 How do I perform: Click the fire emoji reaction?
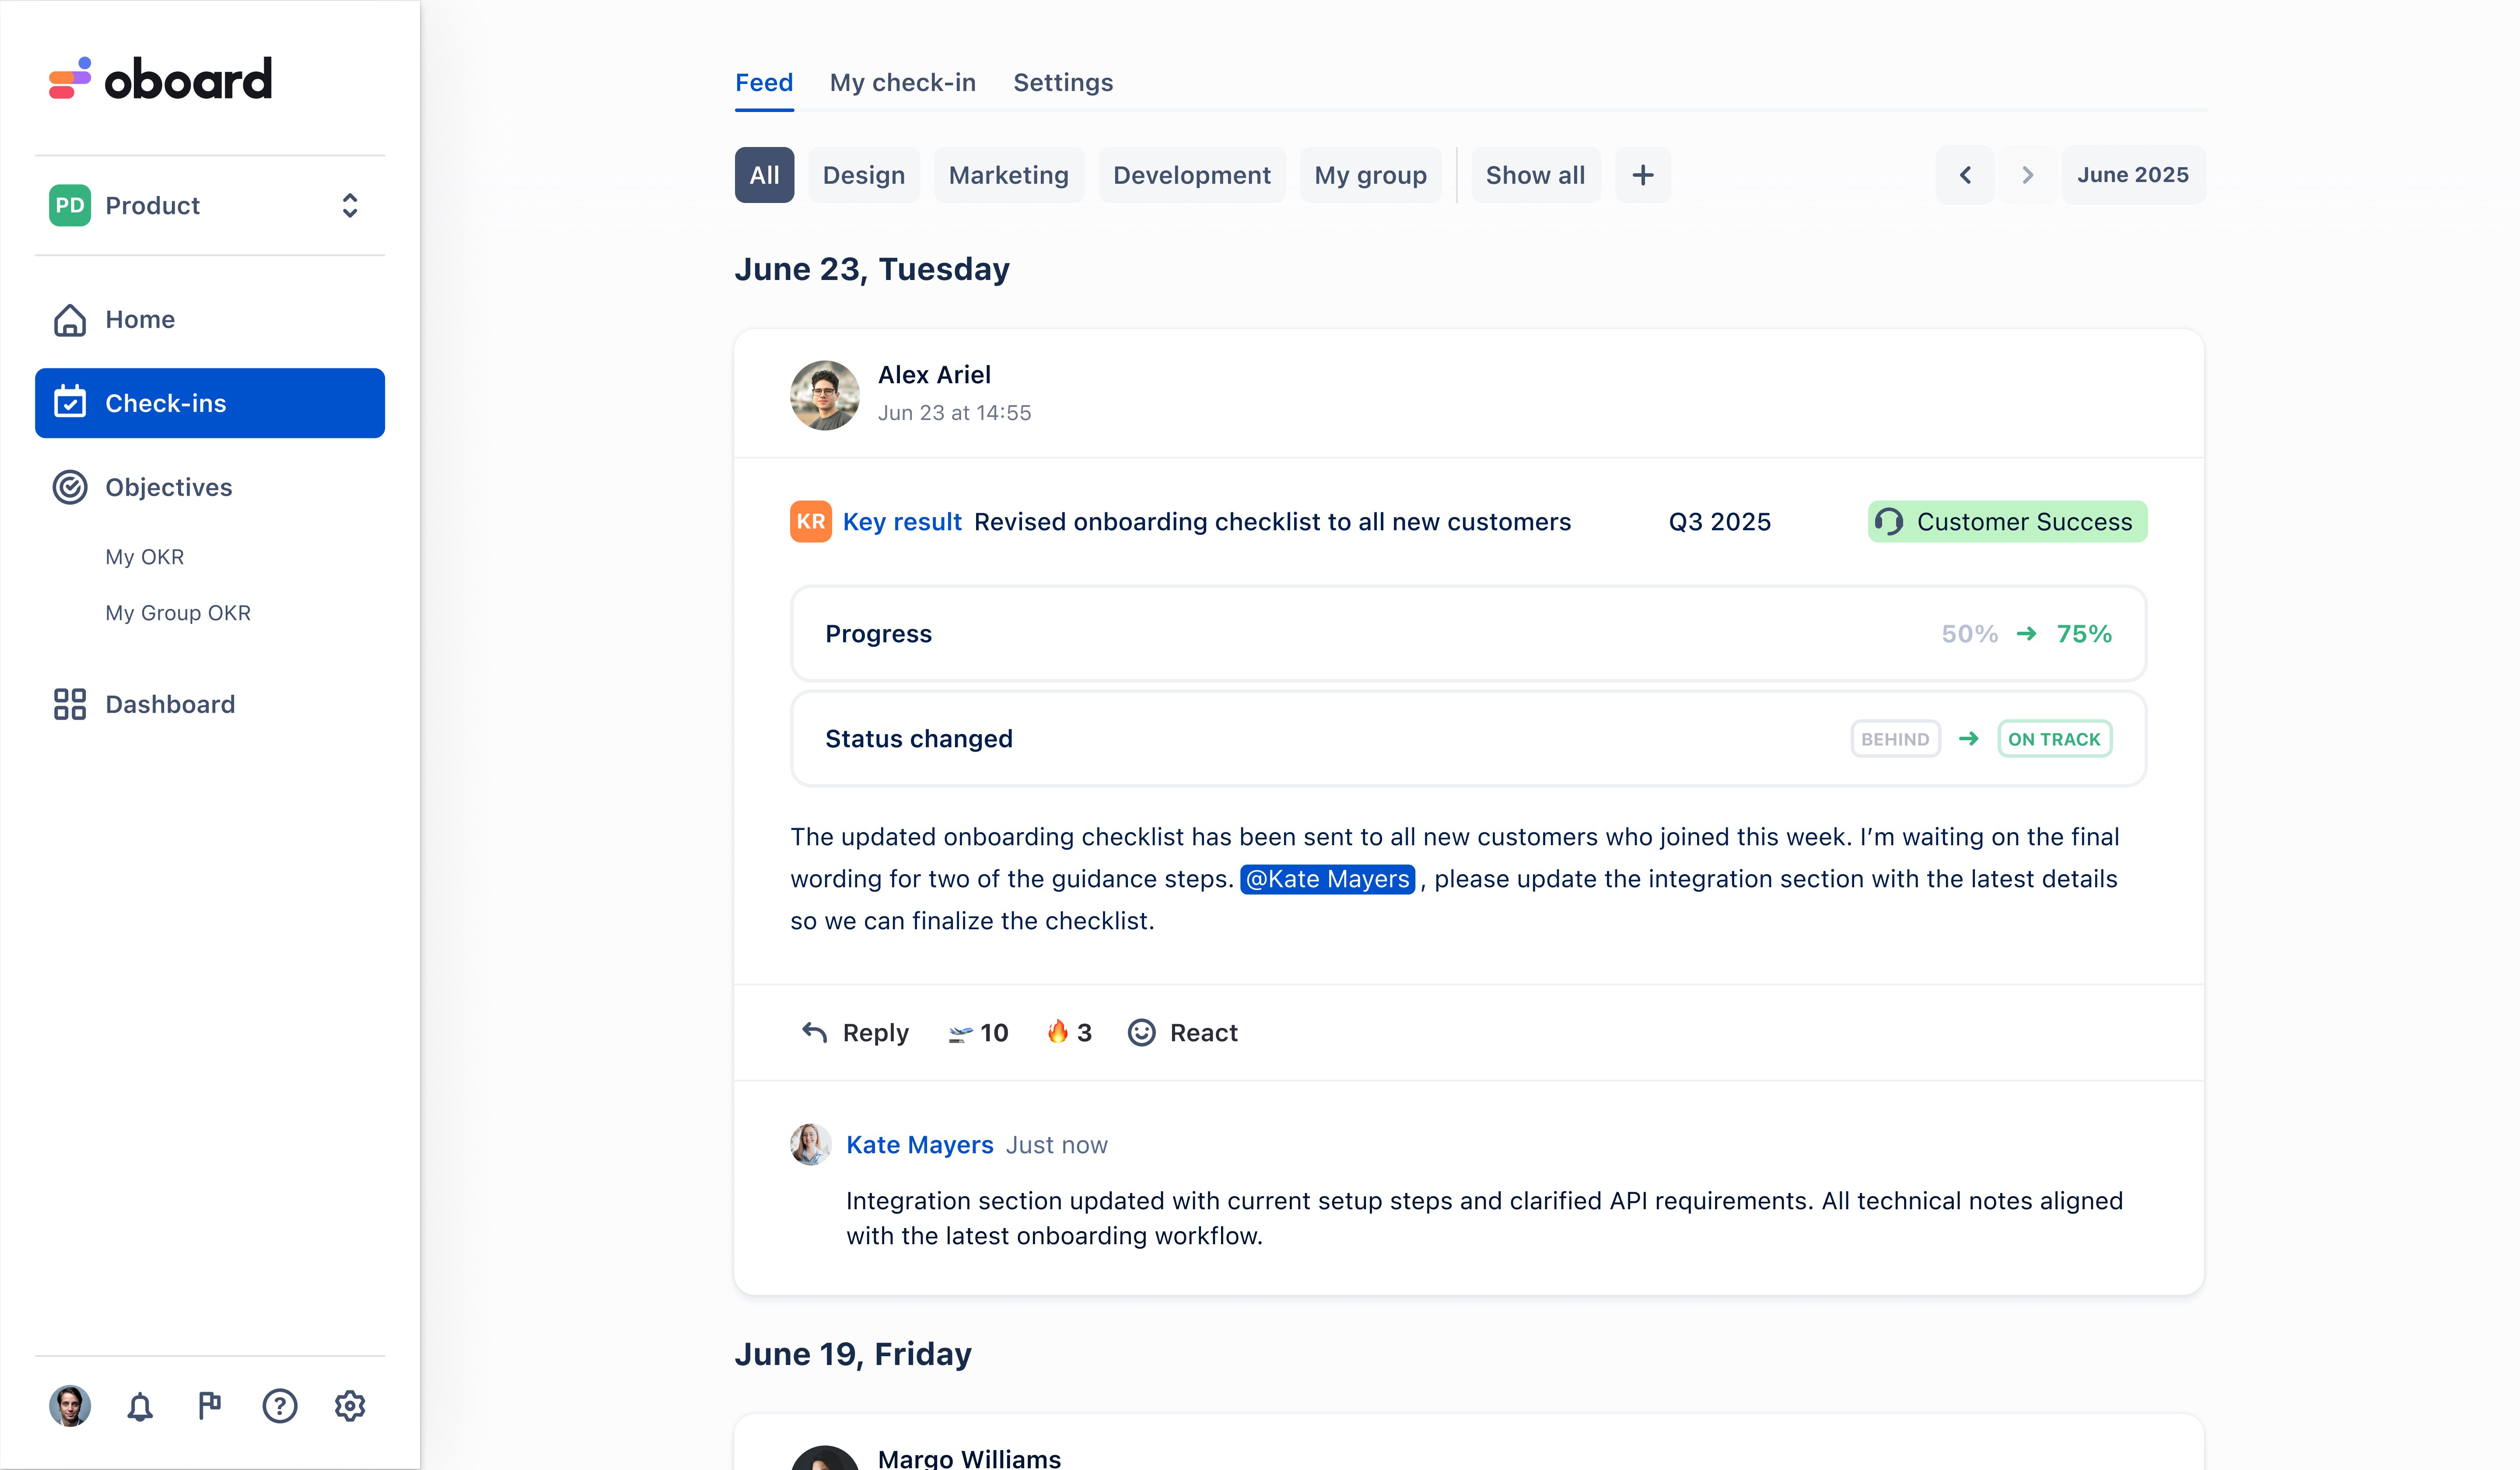1068,1033
